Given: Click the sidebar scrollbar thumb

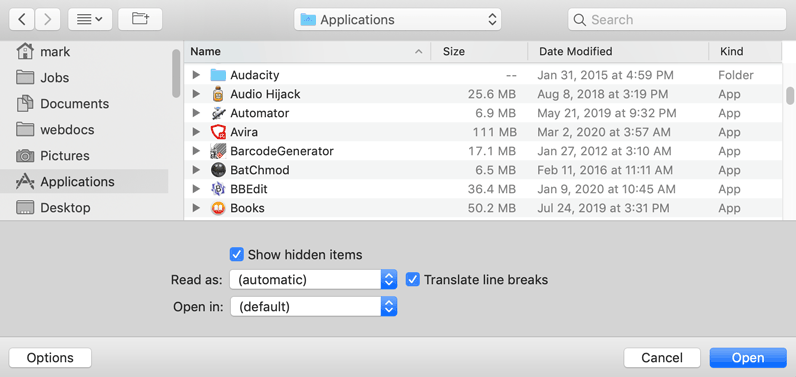Looking at the screenshot, I should (x=176, y=73).
